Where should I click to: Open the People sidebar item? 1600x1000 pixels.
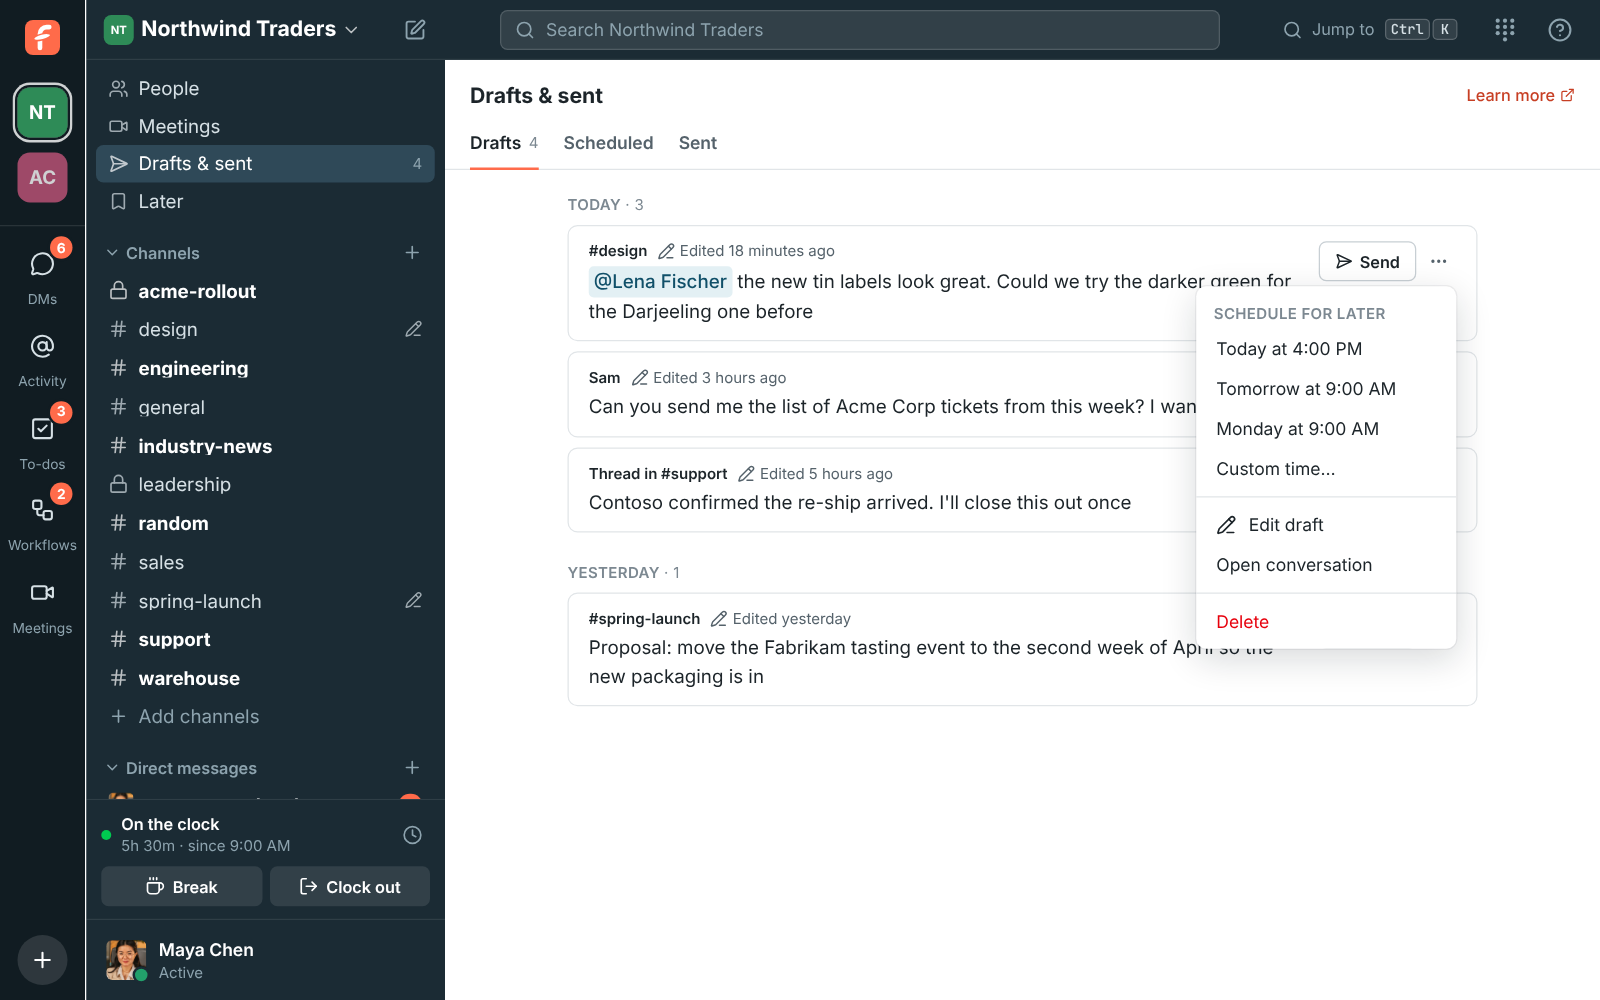265,88
